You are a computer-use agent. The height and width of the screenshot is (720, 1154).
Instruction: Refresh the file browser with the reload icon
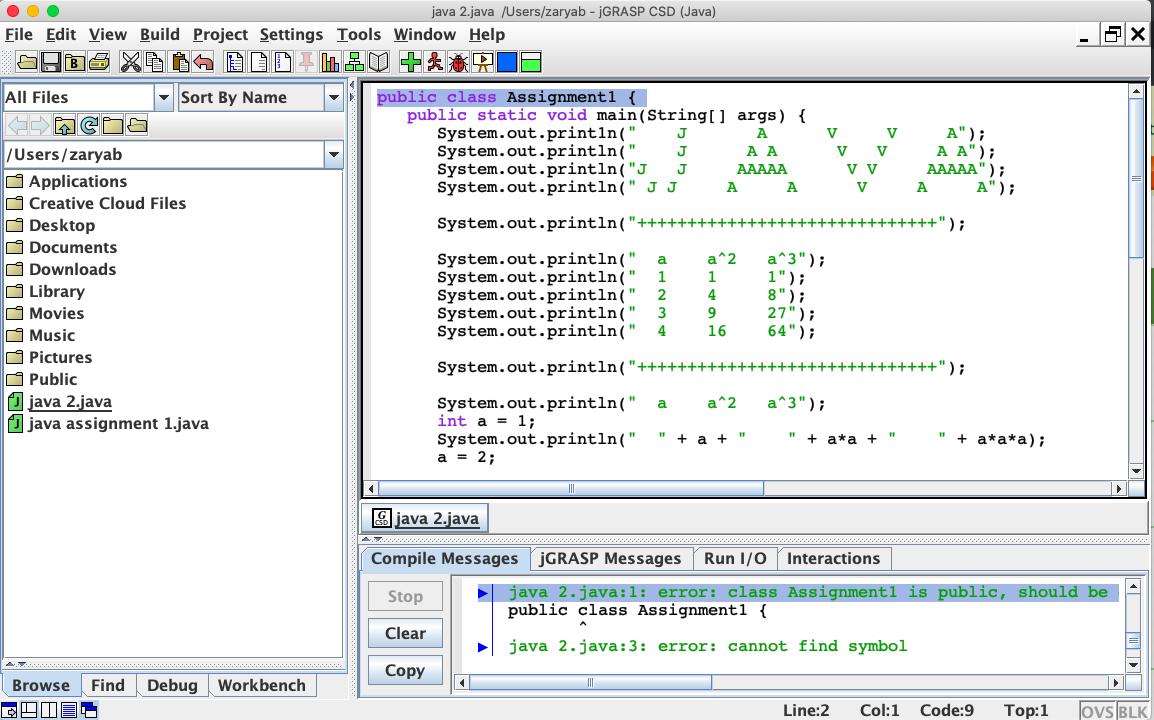point(89,126)
